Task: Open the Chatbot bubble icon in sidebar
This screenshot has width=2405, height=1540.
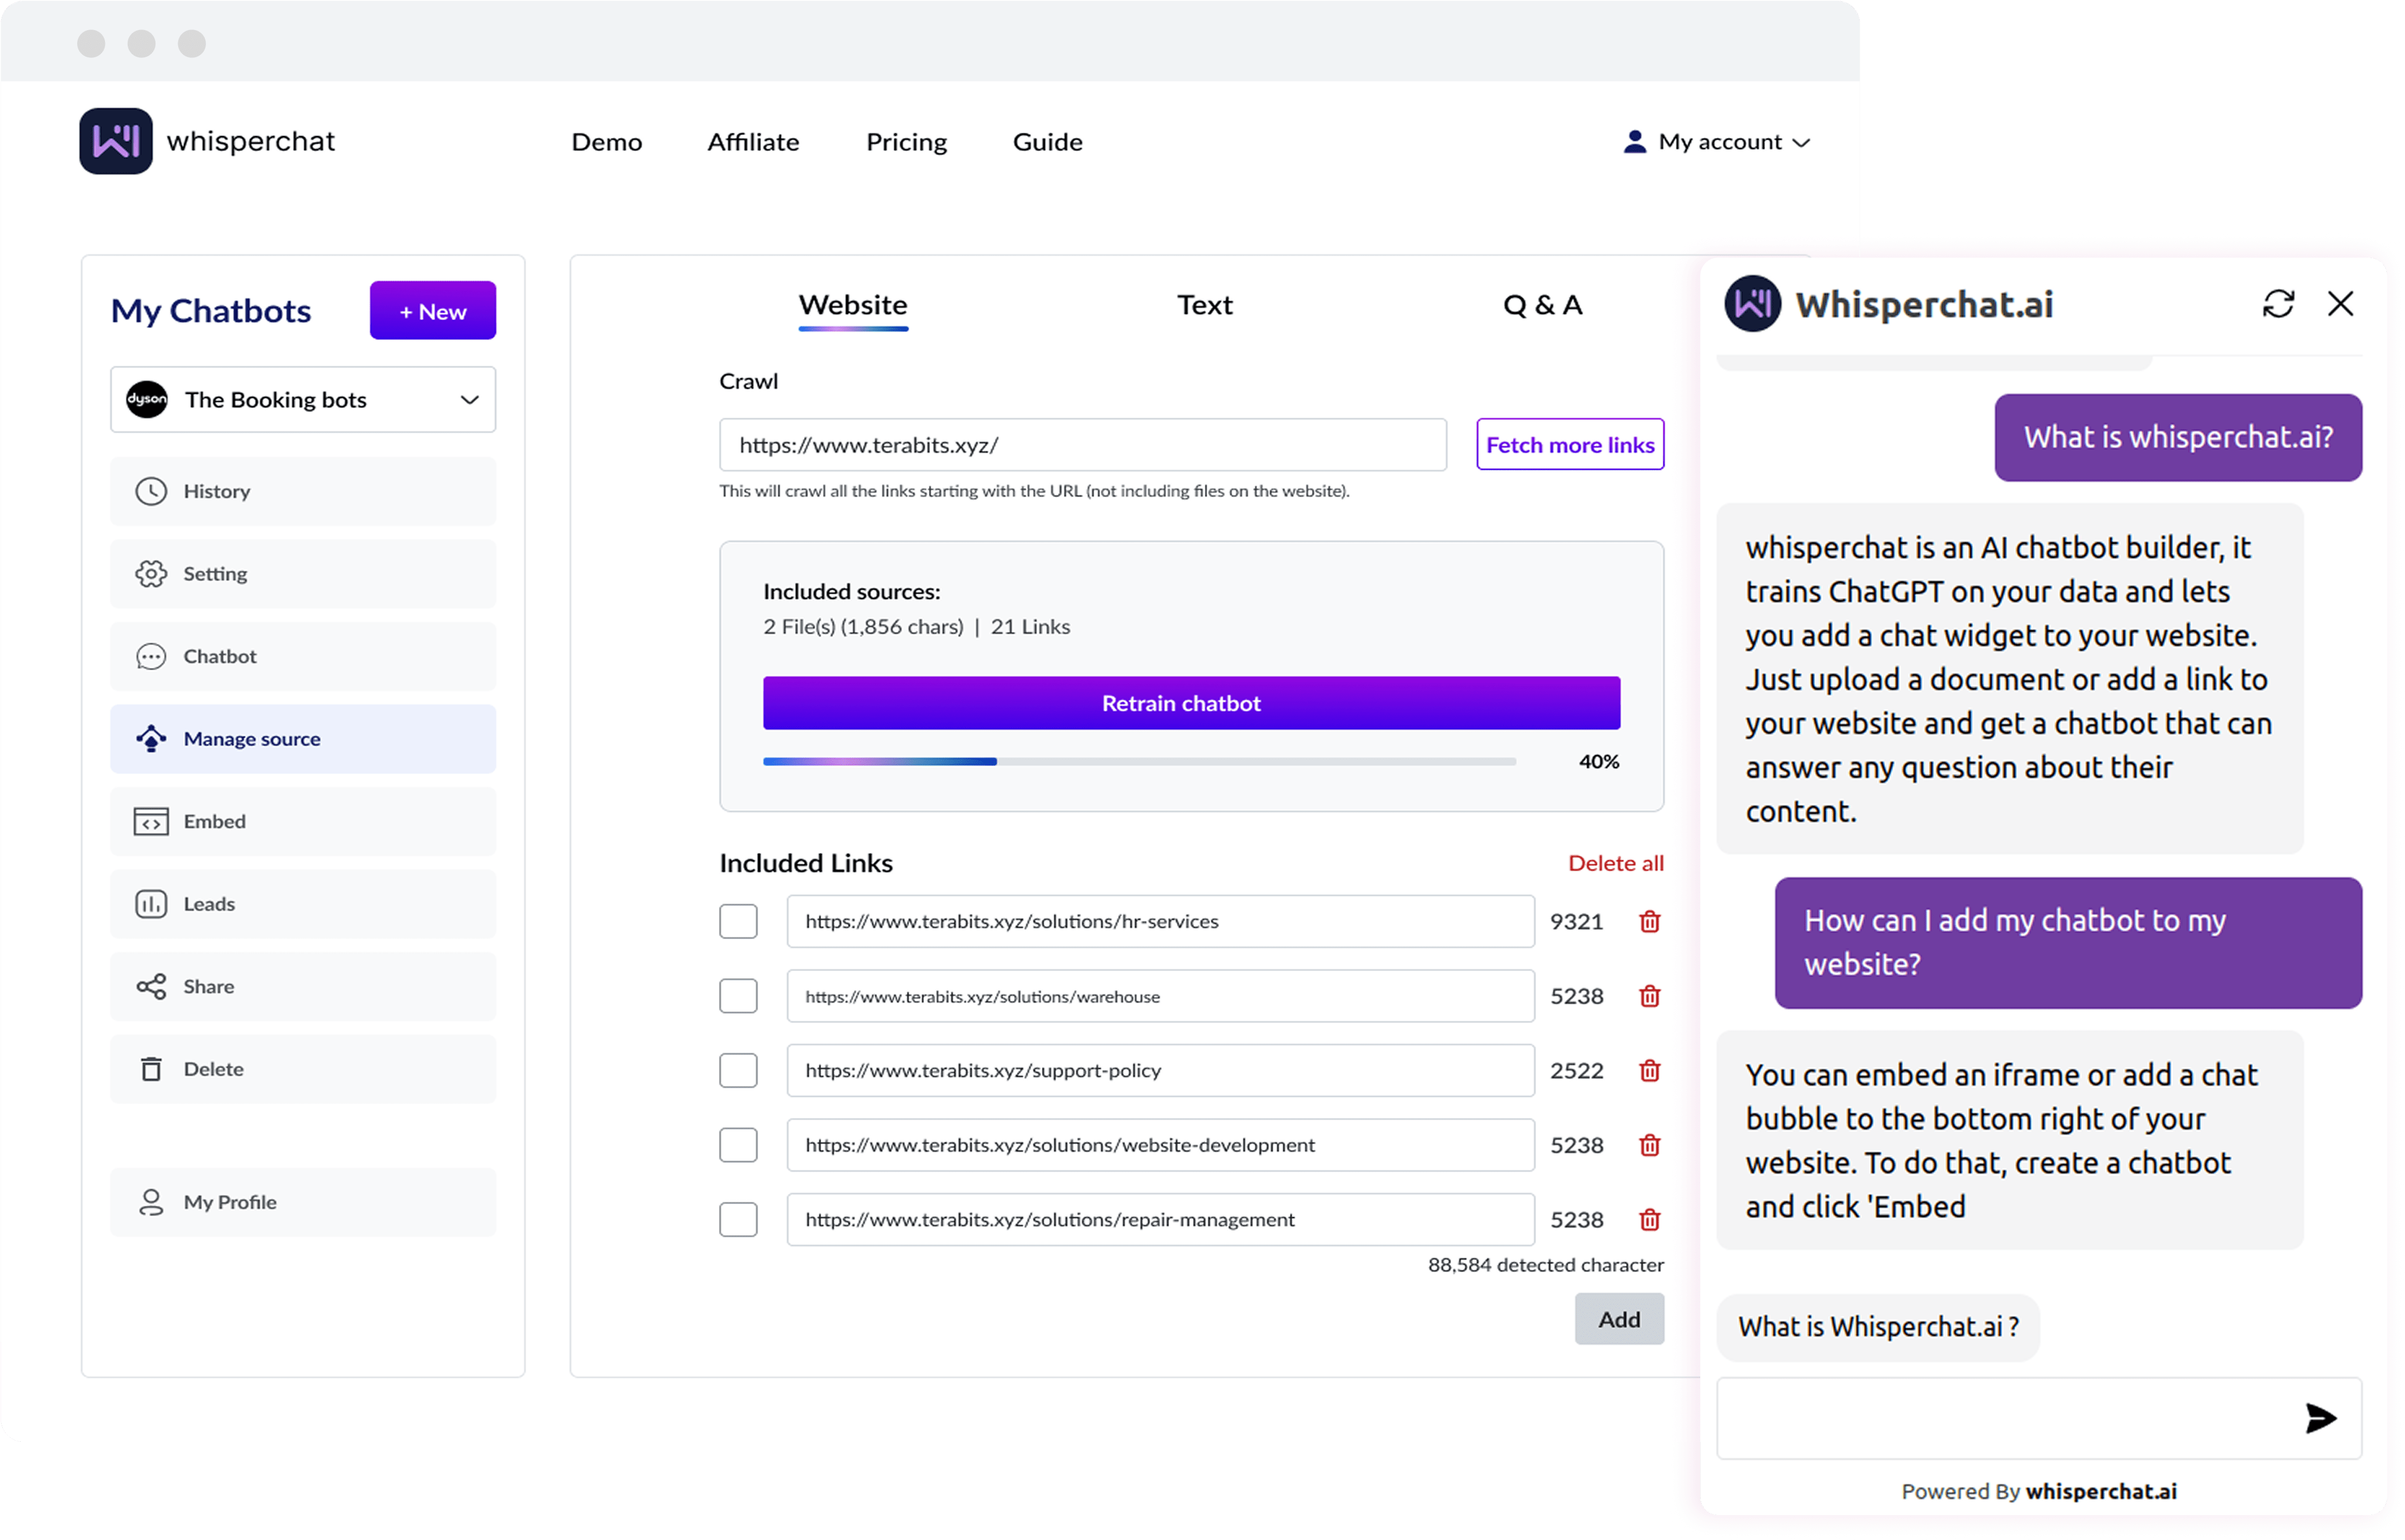Action: 152,656
